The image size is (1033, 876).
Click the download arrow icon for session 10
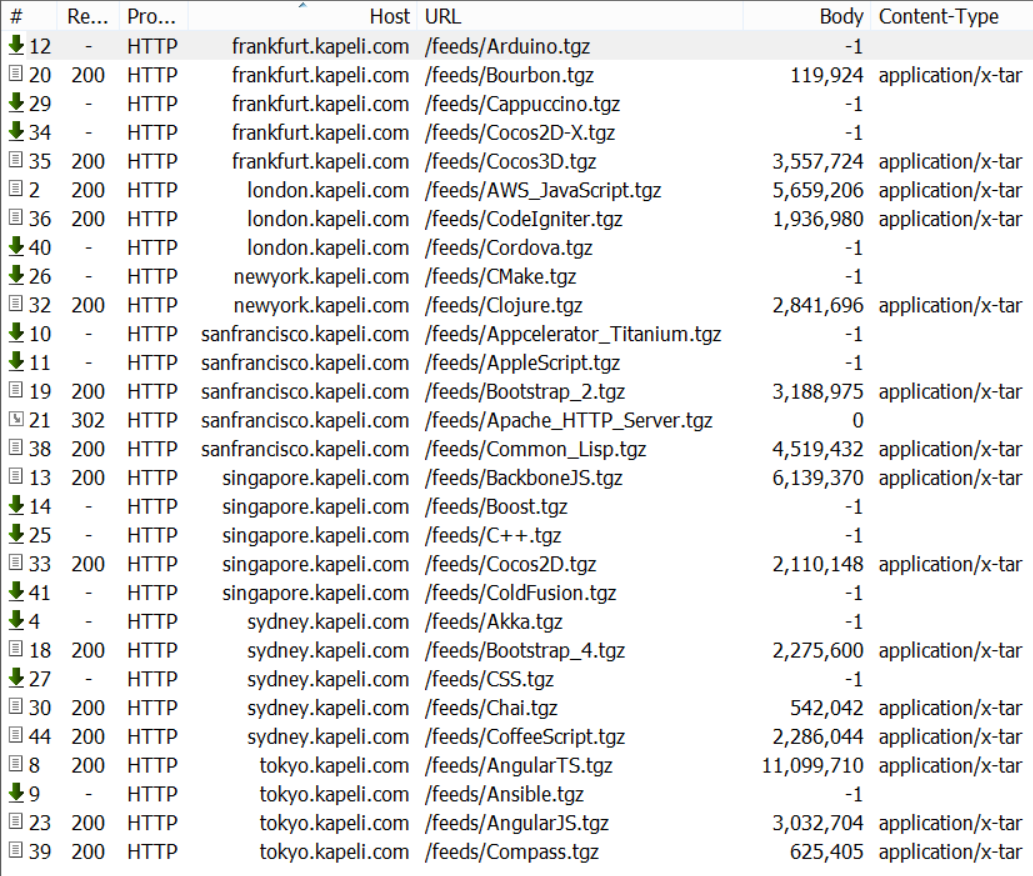pos(16,333)
